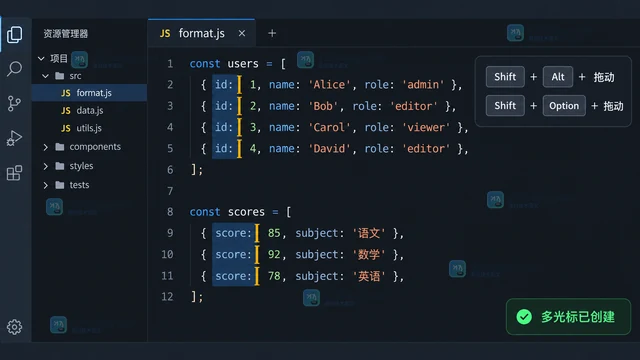The image size is (640, 360).
Task: Click the 资源管理器 panel title
Action: [x=66, y=34]
